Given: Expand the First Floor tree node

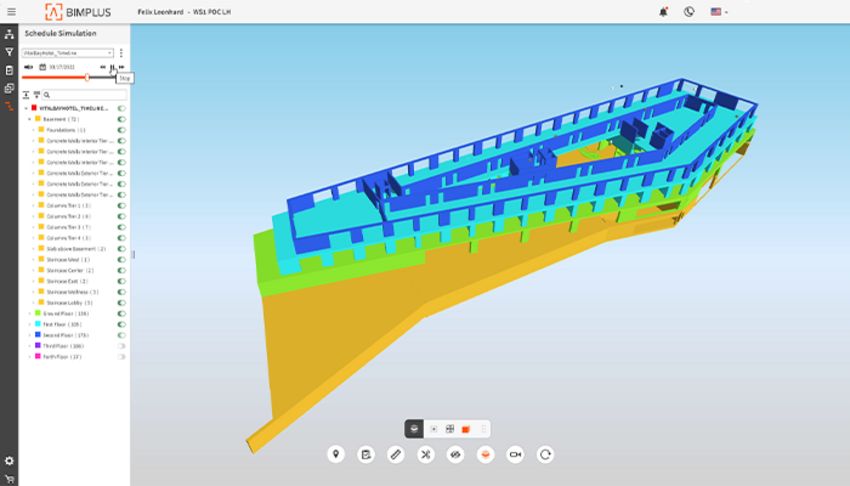Looking at the screenshot, I should (30, 324).
